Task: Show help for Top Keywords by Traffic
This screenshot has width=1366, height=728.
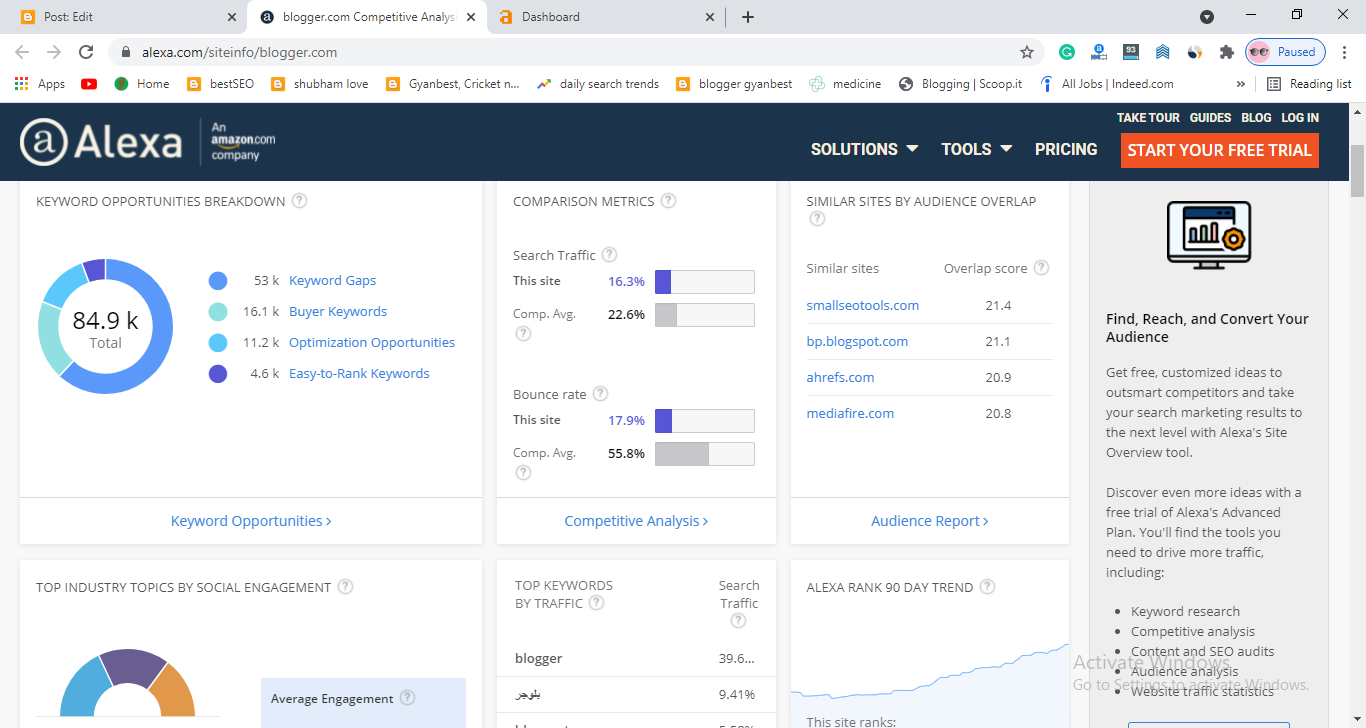Action: click(x=596, y=603)
